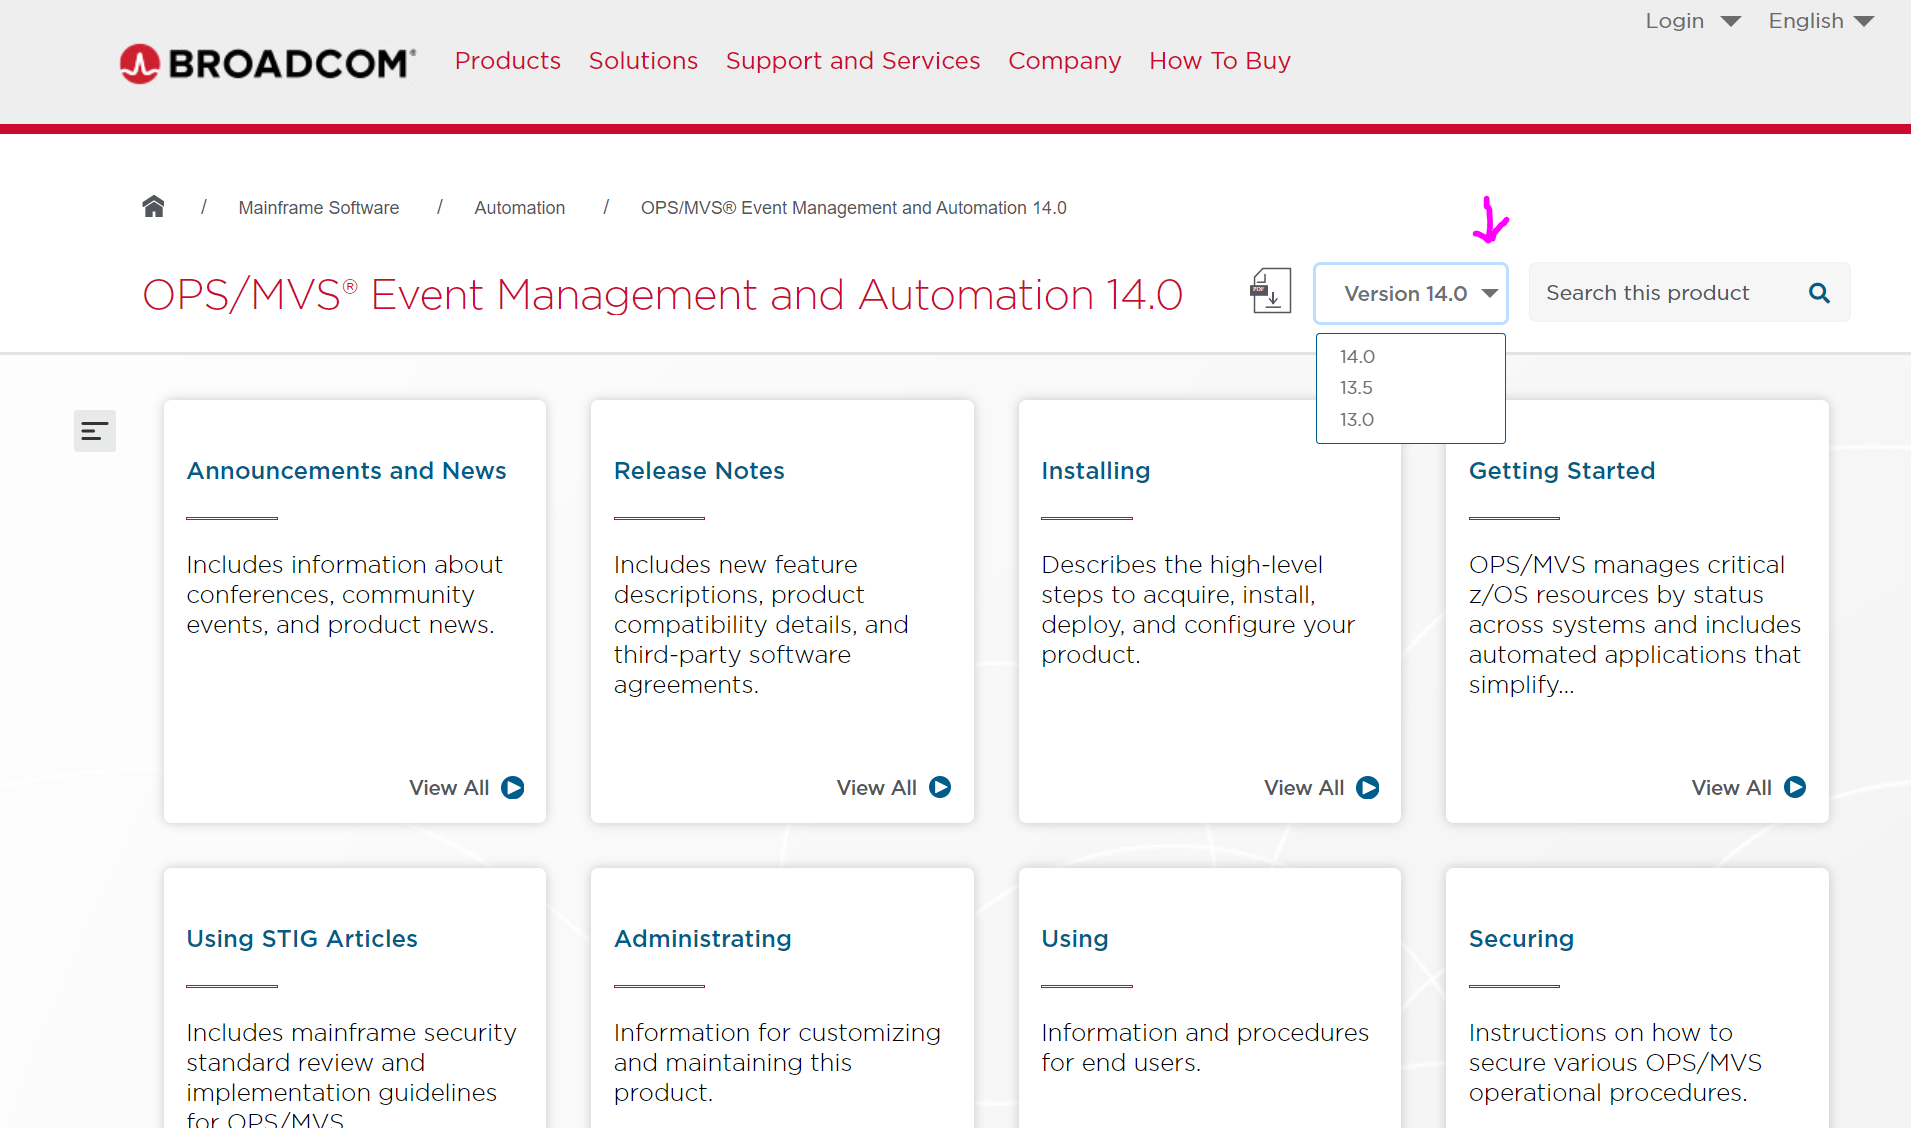Open the Products menu
This screenshot has width=1911, height=1128.
(x=507, y=61)
